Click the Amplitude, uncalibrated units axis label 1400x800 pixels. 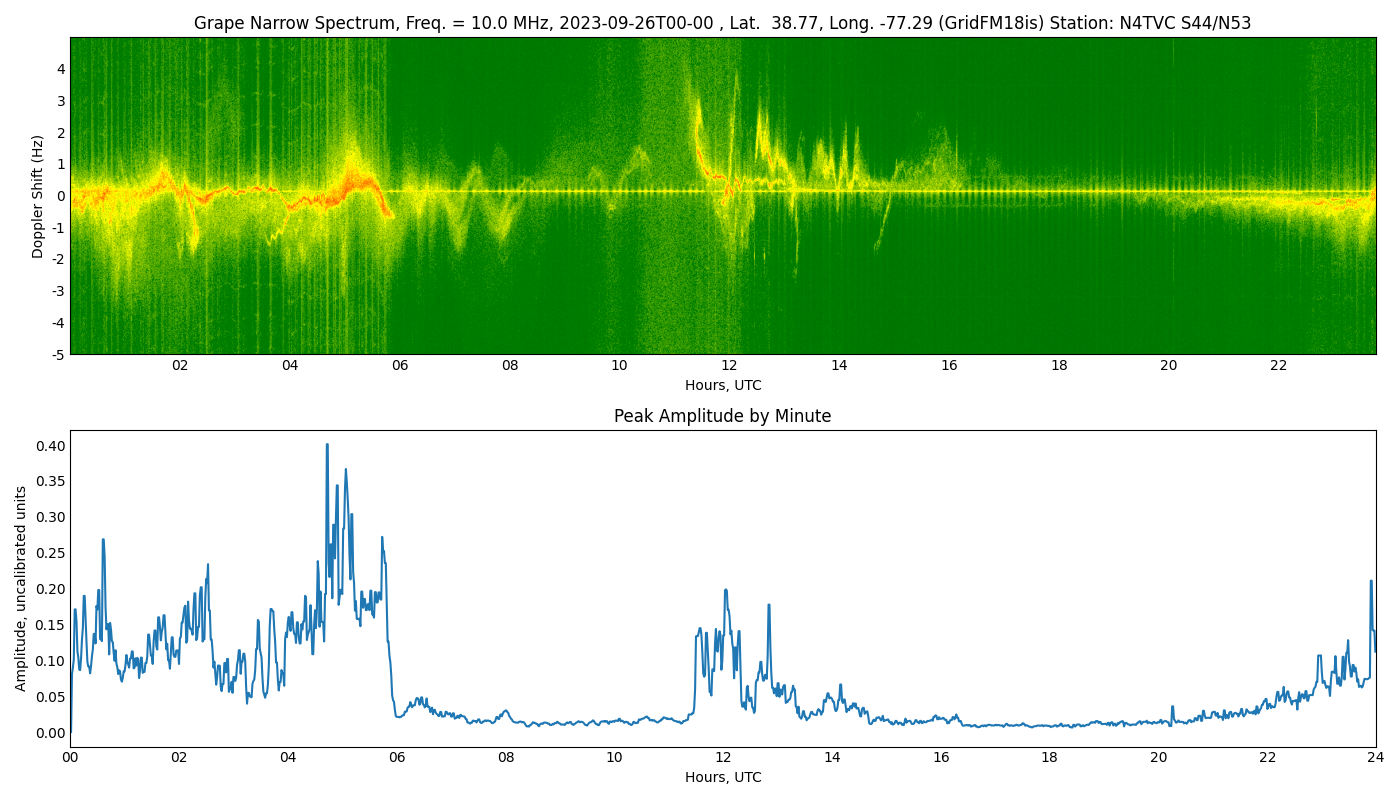21,588
